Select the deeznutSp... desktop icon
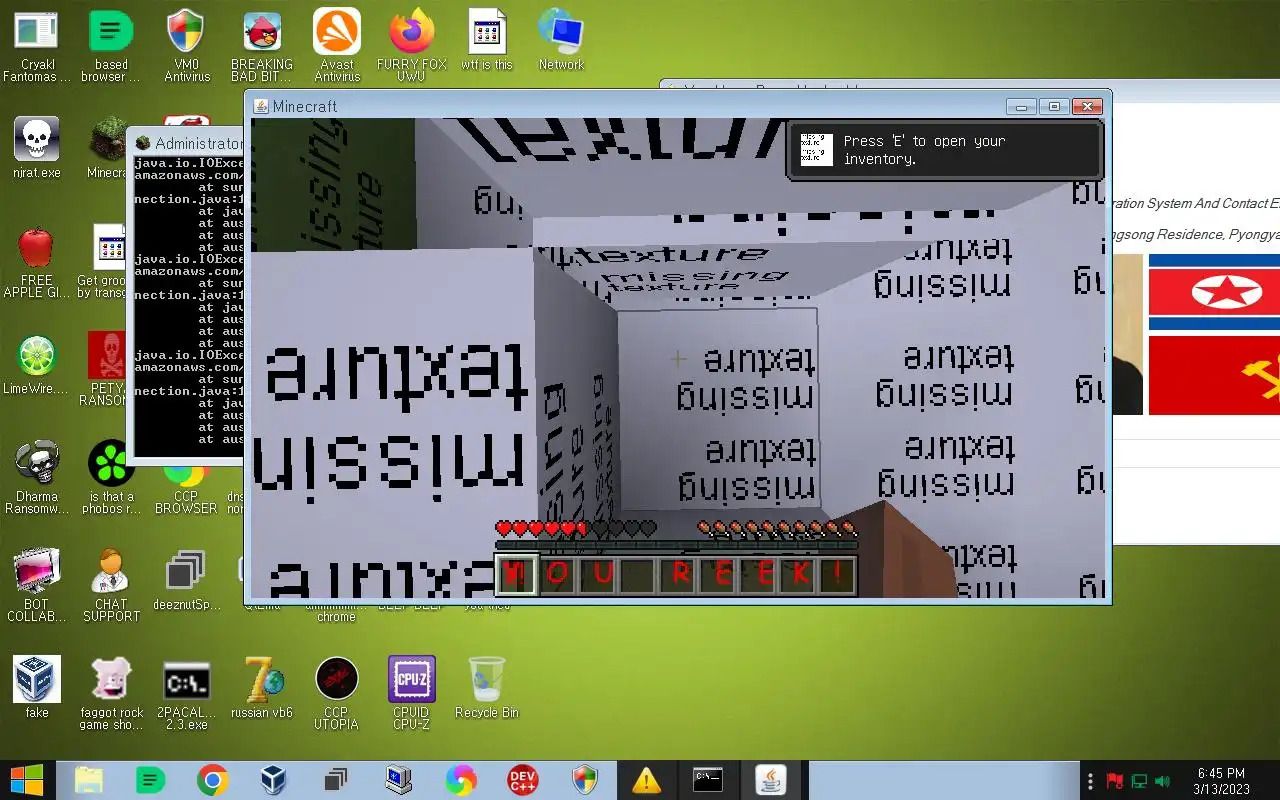This screenshot has width=1280, height=800. pos(186,580)
